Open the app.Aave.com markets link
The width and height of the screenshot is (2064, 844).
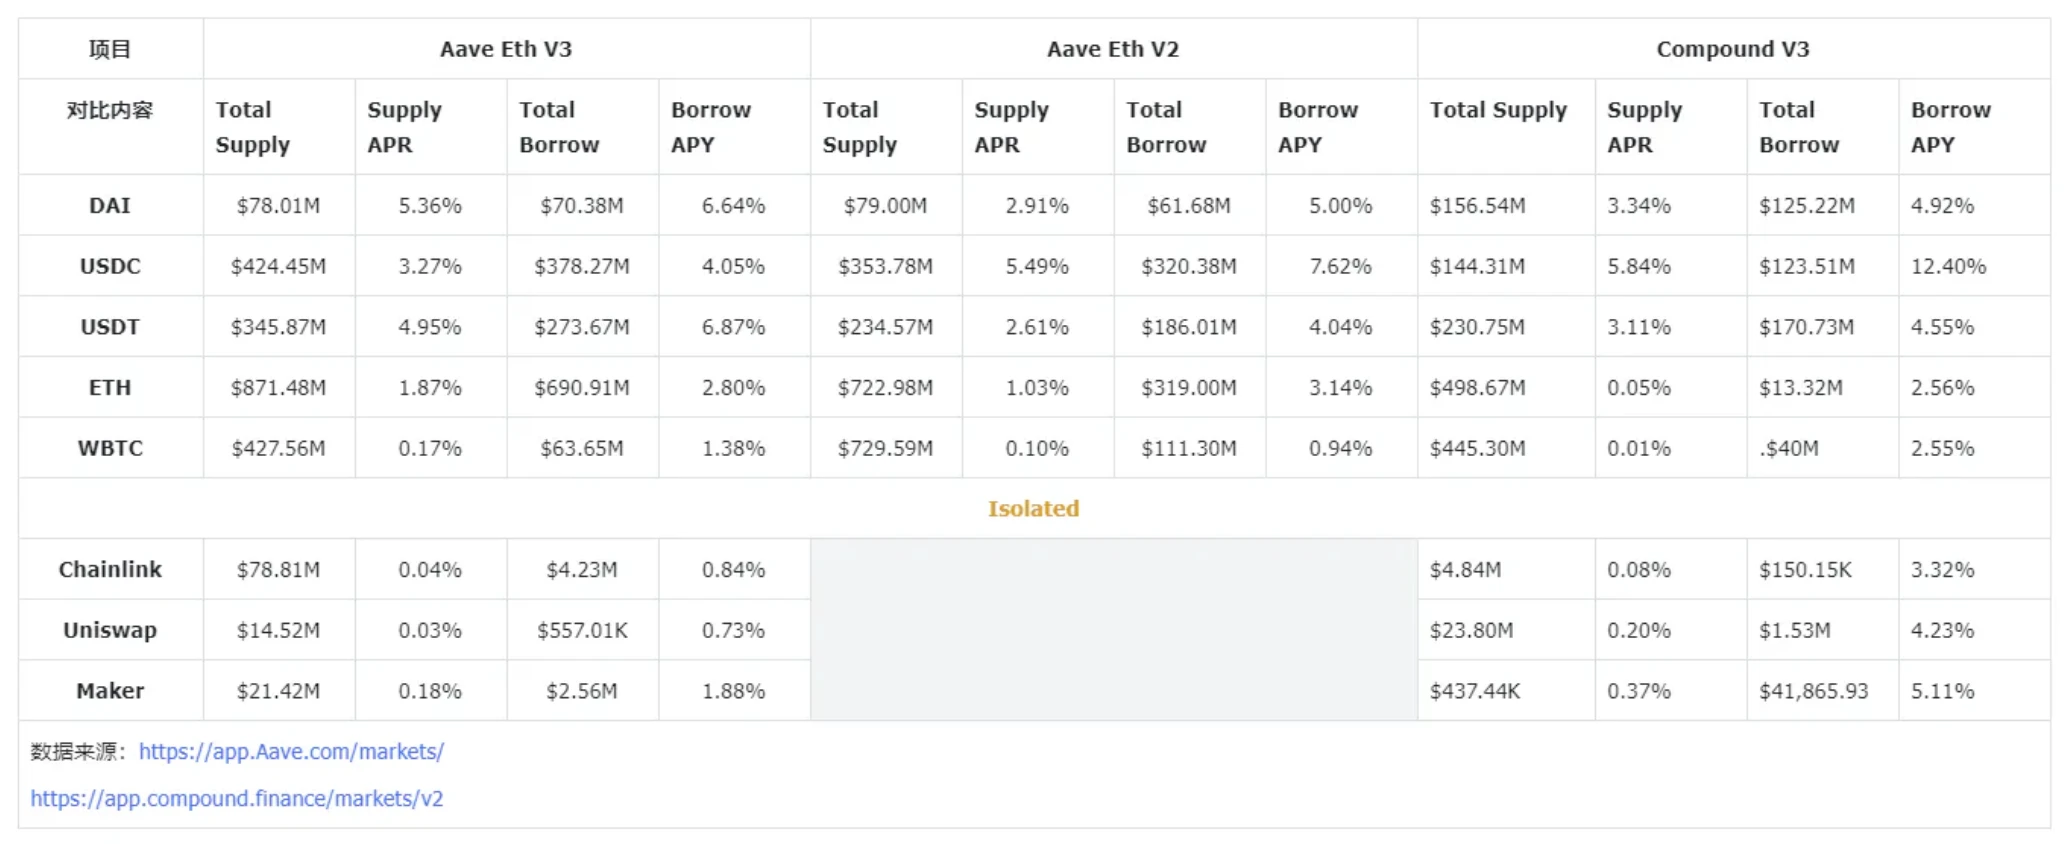coord(291,752)
